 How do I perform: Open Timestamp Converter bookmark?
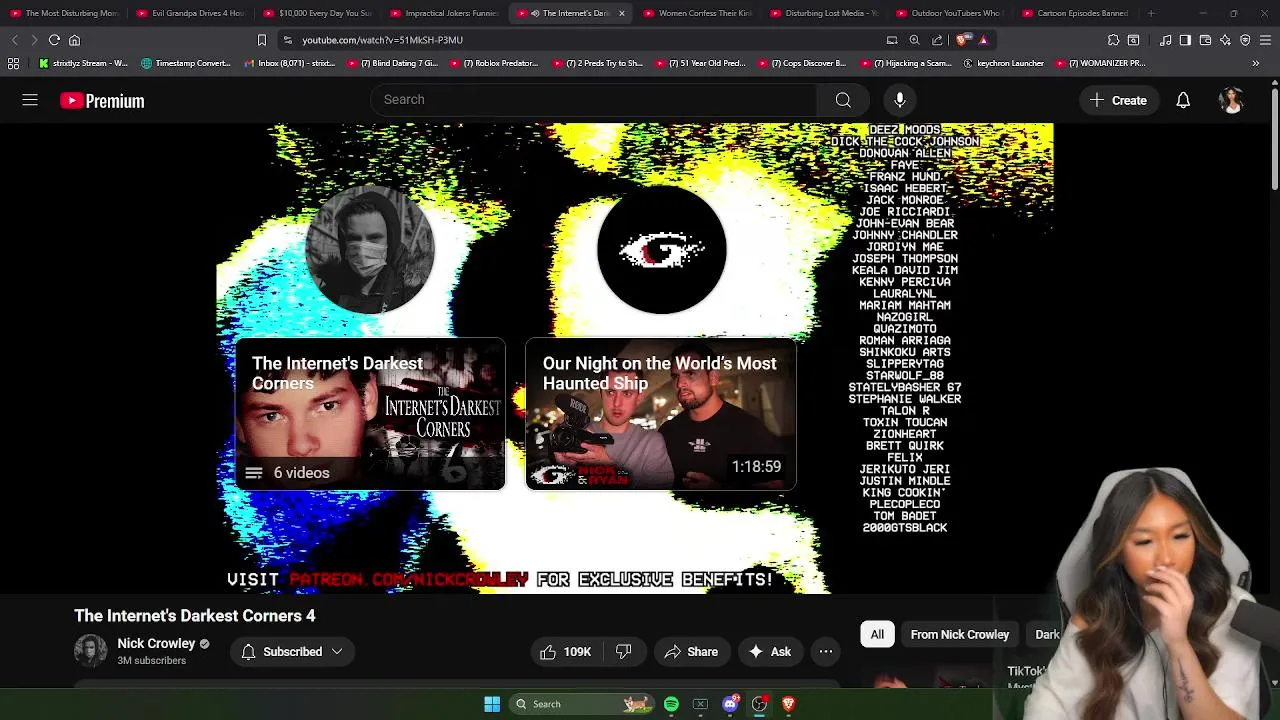pyautogui.click(x=187, y=63)
